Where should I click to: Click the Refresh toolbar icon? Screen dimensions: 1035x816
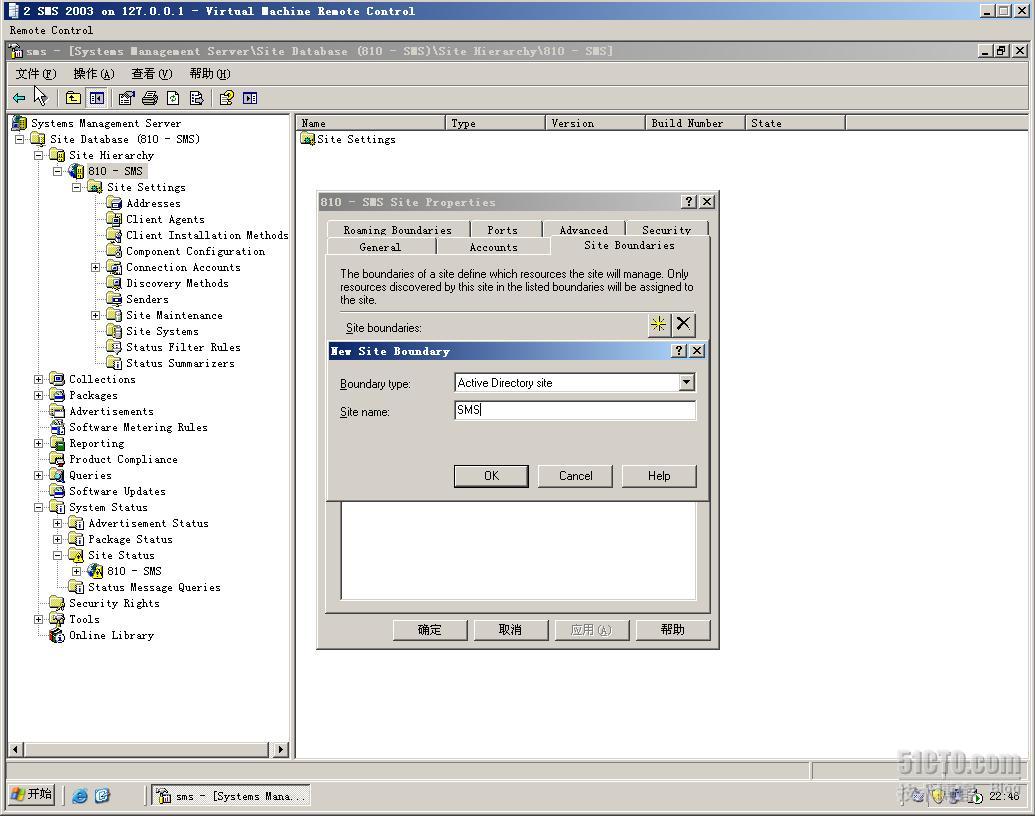click(x=173, y=98)
